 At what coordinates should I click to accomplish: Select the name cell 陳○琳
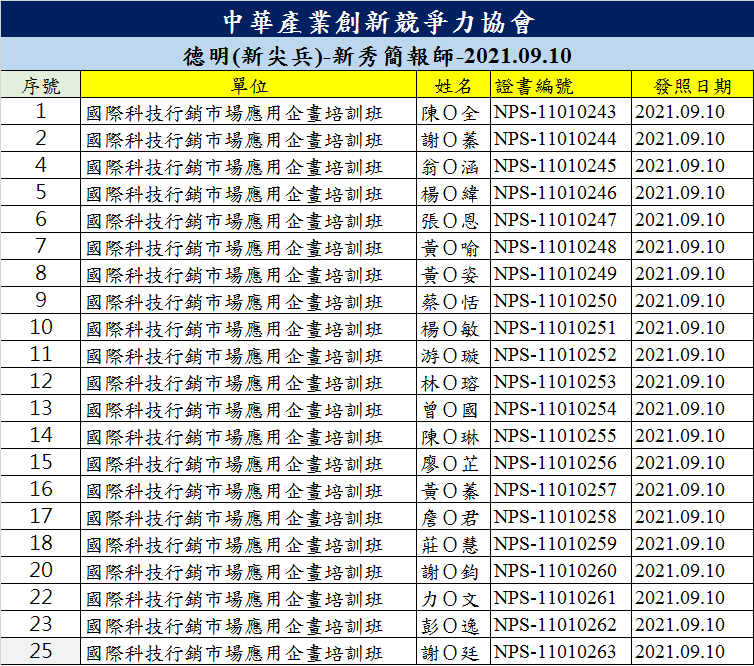pos(451,436)
